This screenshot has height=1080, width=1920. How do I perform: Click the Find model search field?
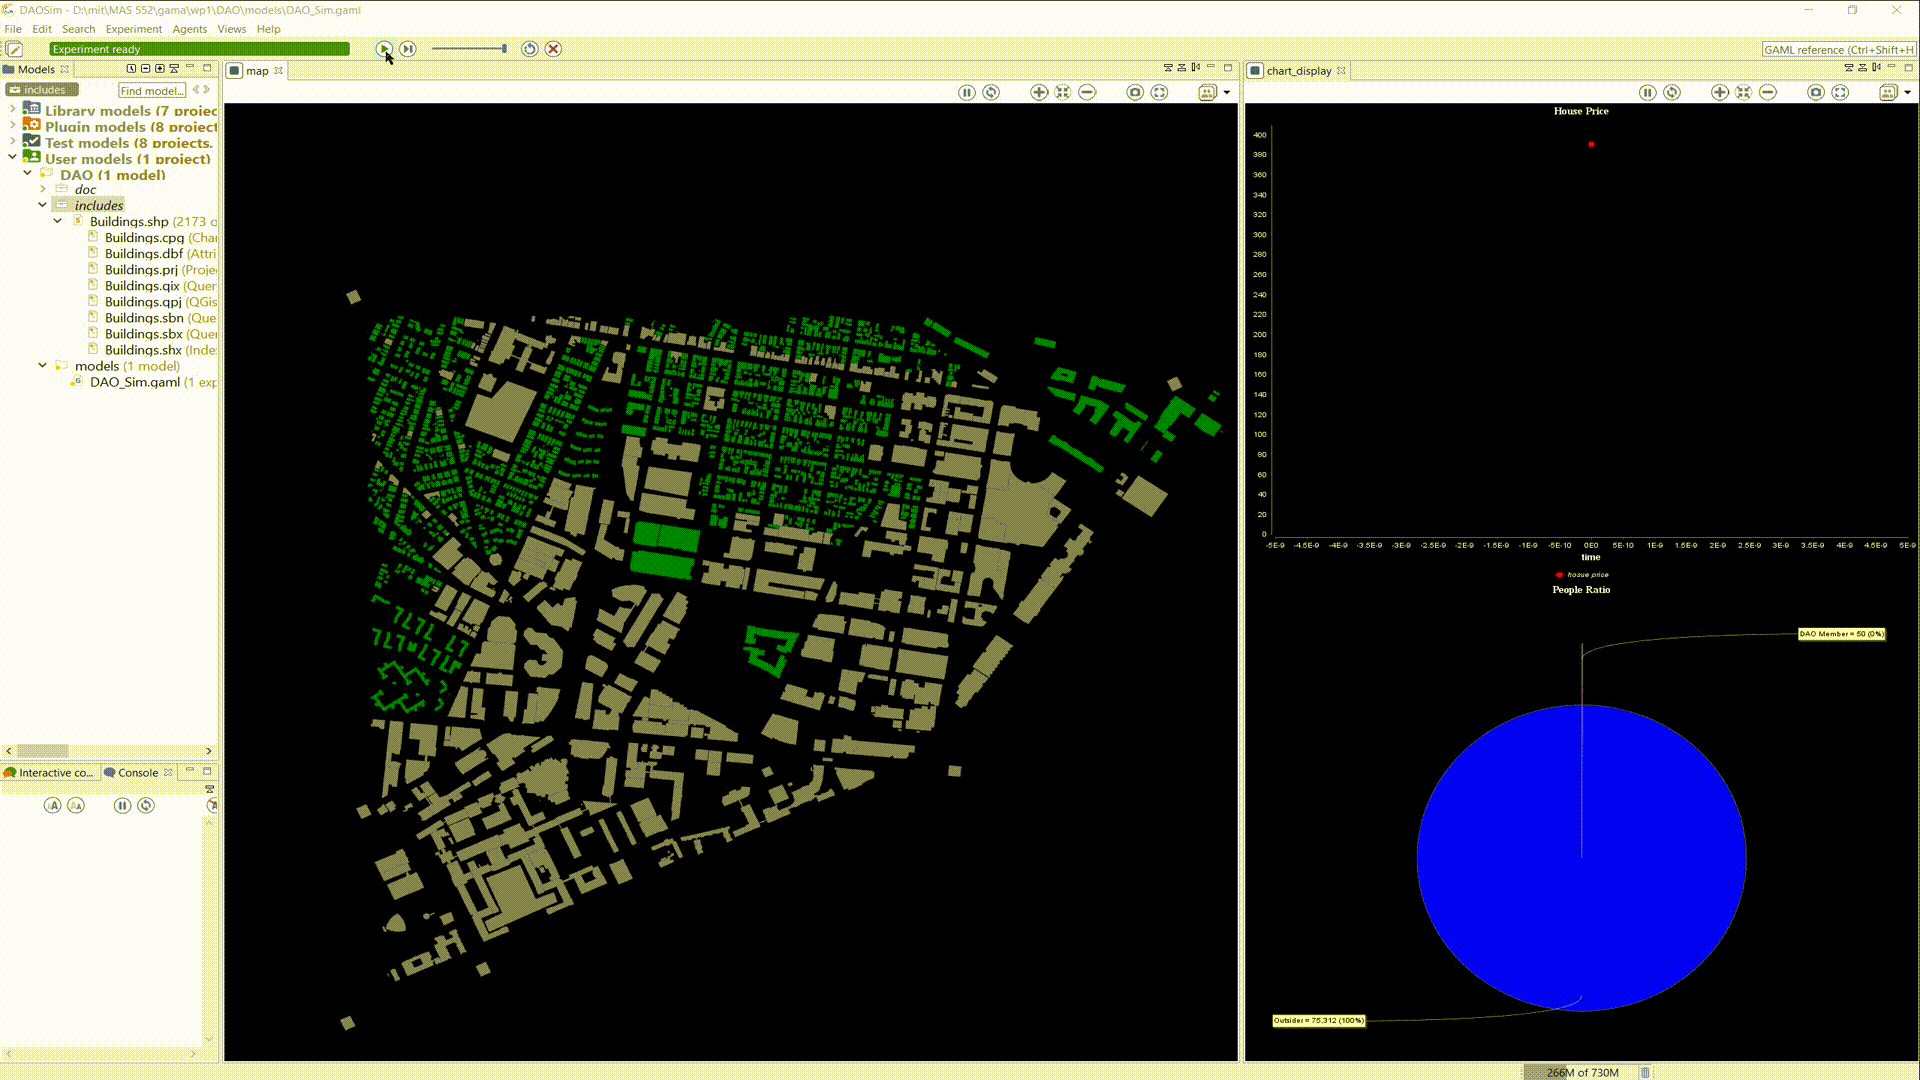(x=152, y=90)
